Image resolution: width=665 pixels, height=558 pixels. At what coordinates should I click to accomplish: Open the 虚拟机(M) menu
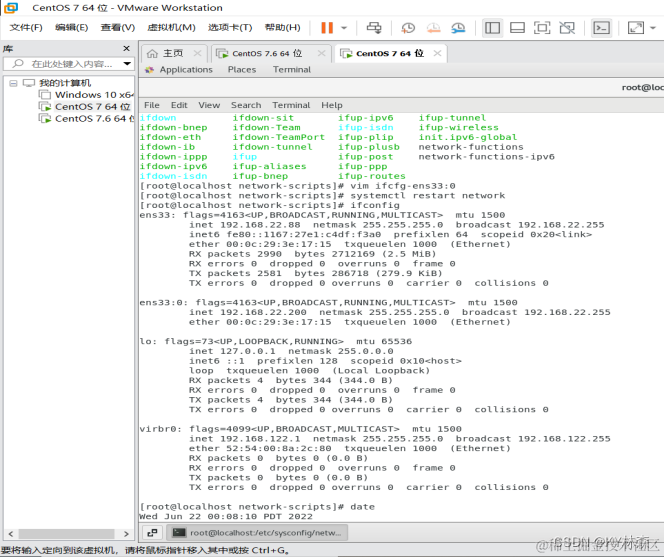tap(171, 28)
